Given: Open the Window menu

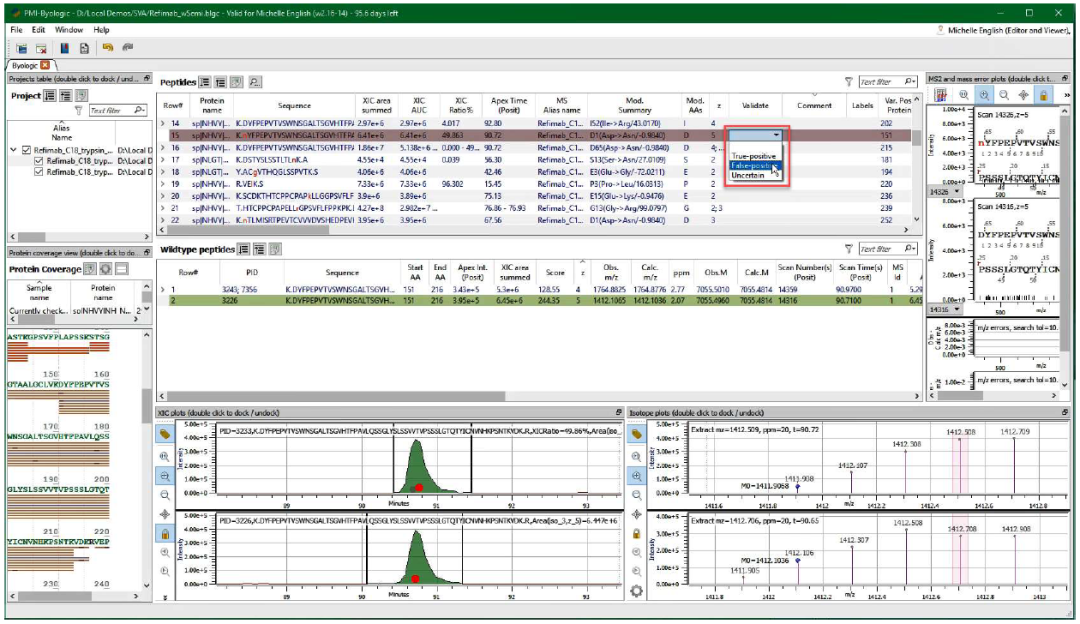Looking at the screenshot, I should pos(69,30).
